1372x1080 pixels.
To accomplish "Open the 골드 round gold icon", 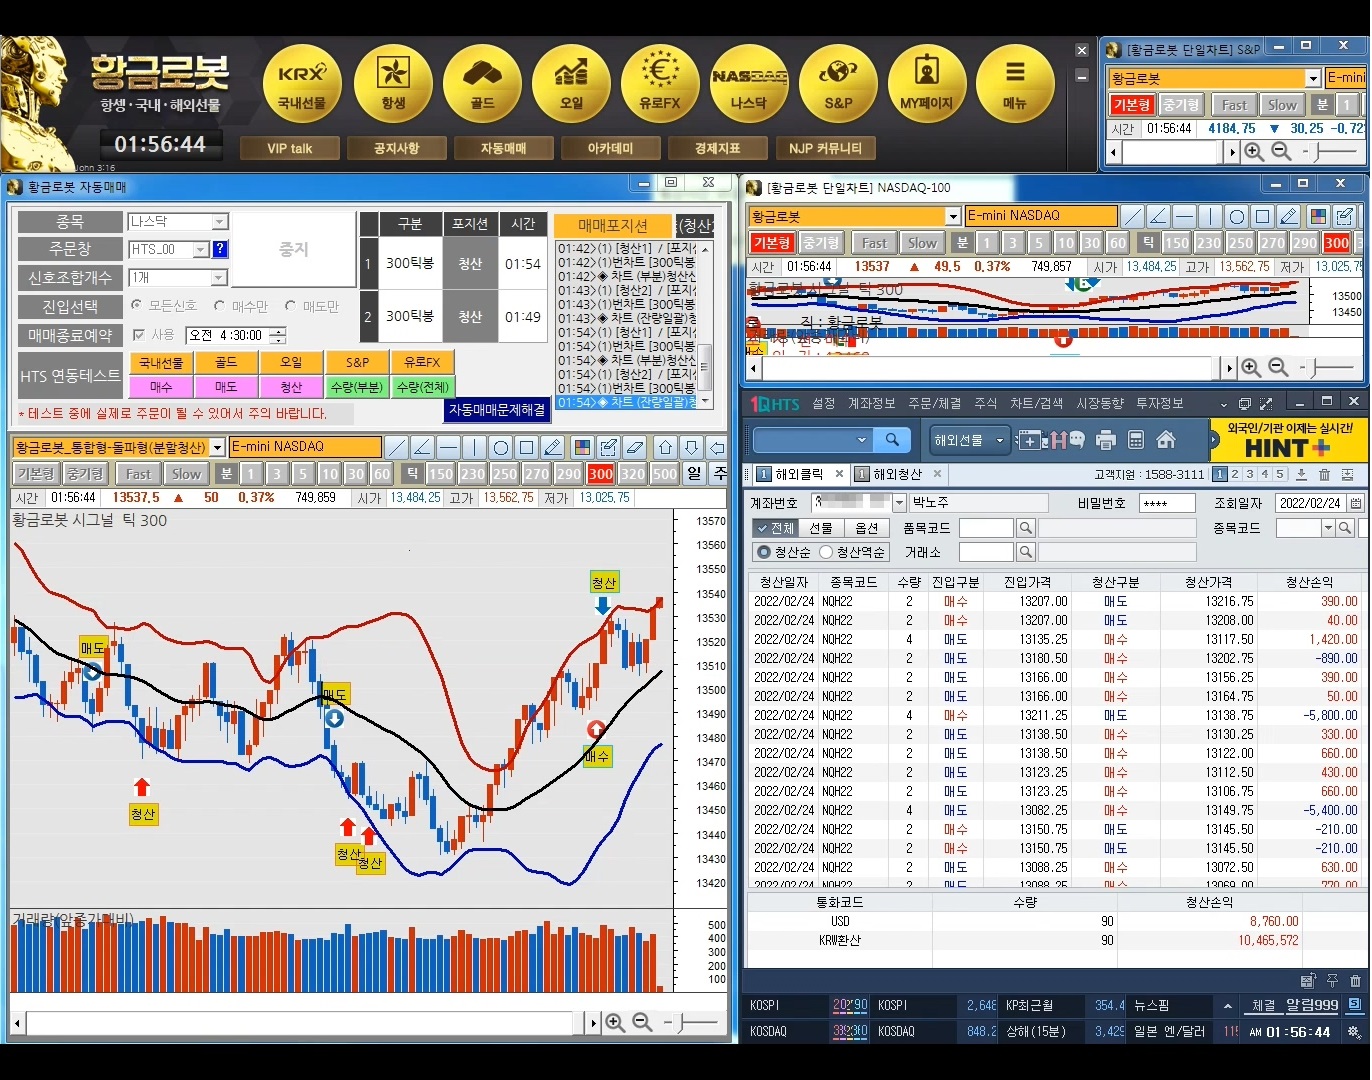I will (x=482, y=84).
